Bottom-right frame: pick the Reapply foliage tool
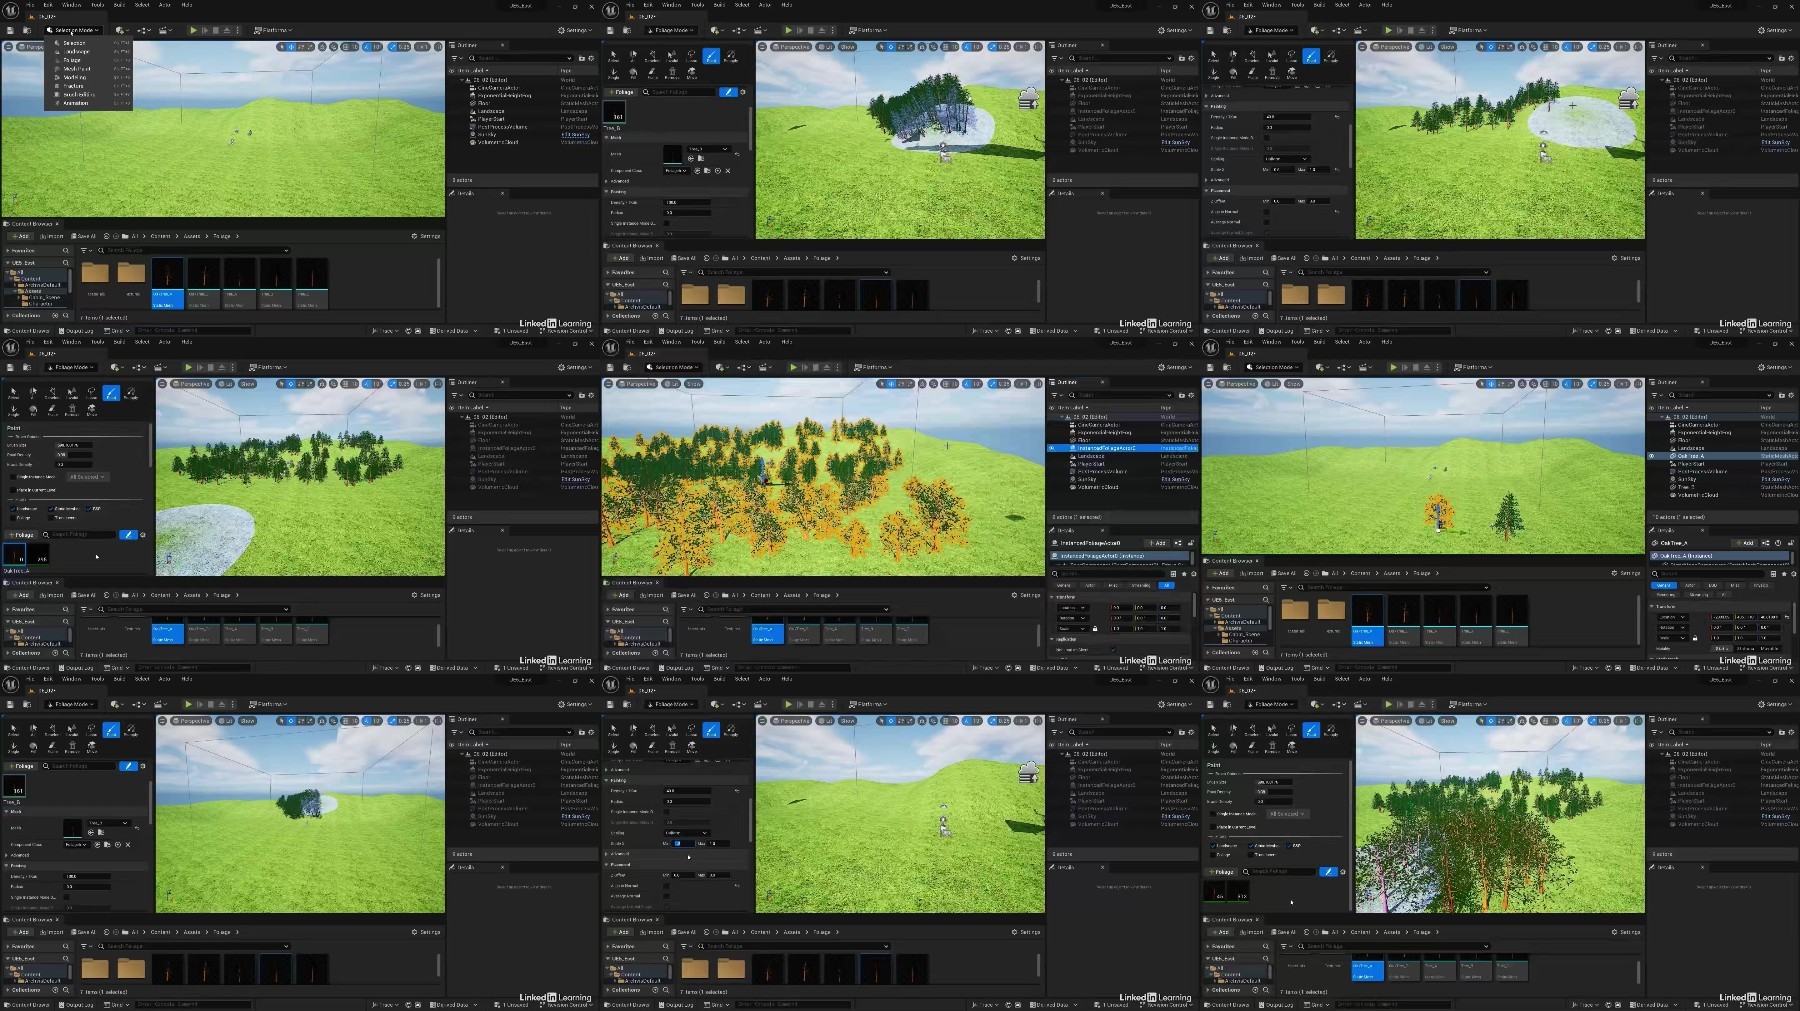 [1331, 730]
